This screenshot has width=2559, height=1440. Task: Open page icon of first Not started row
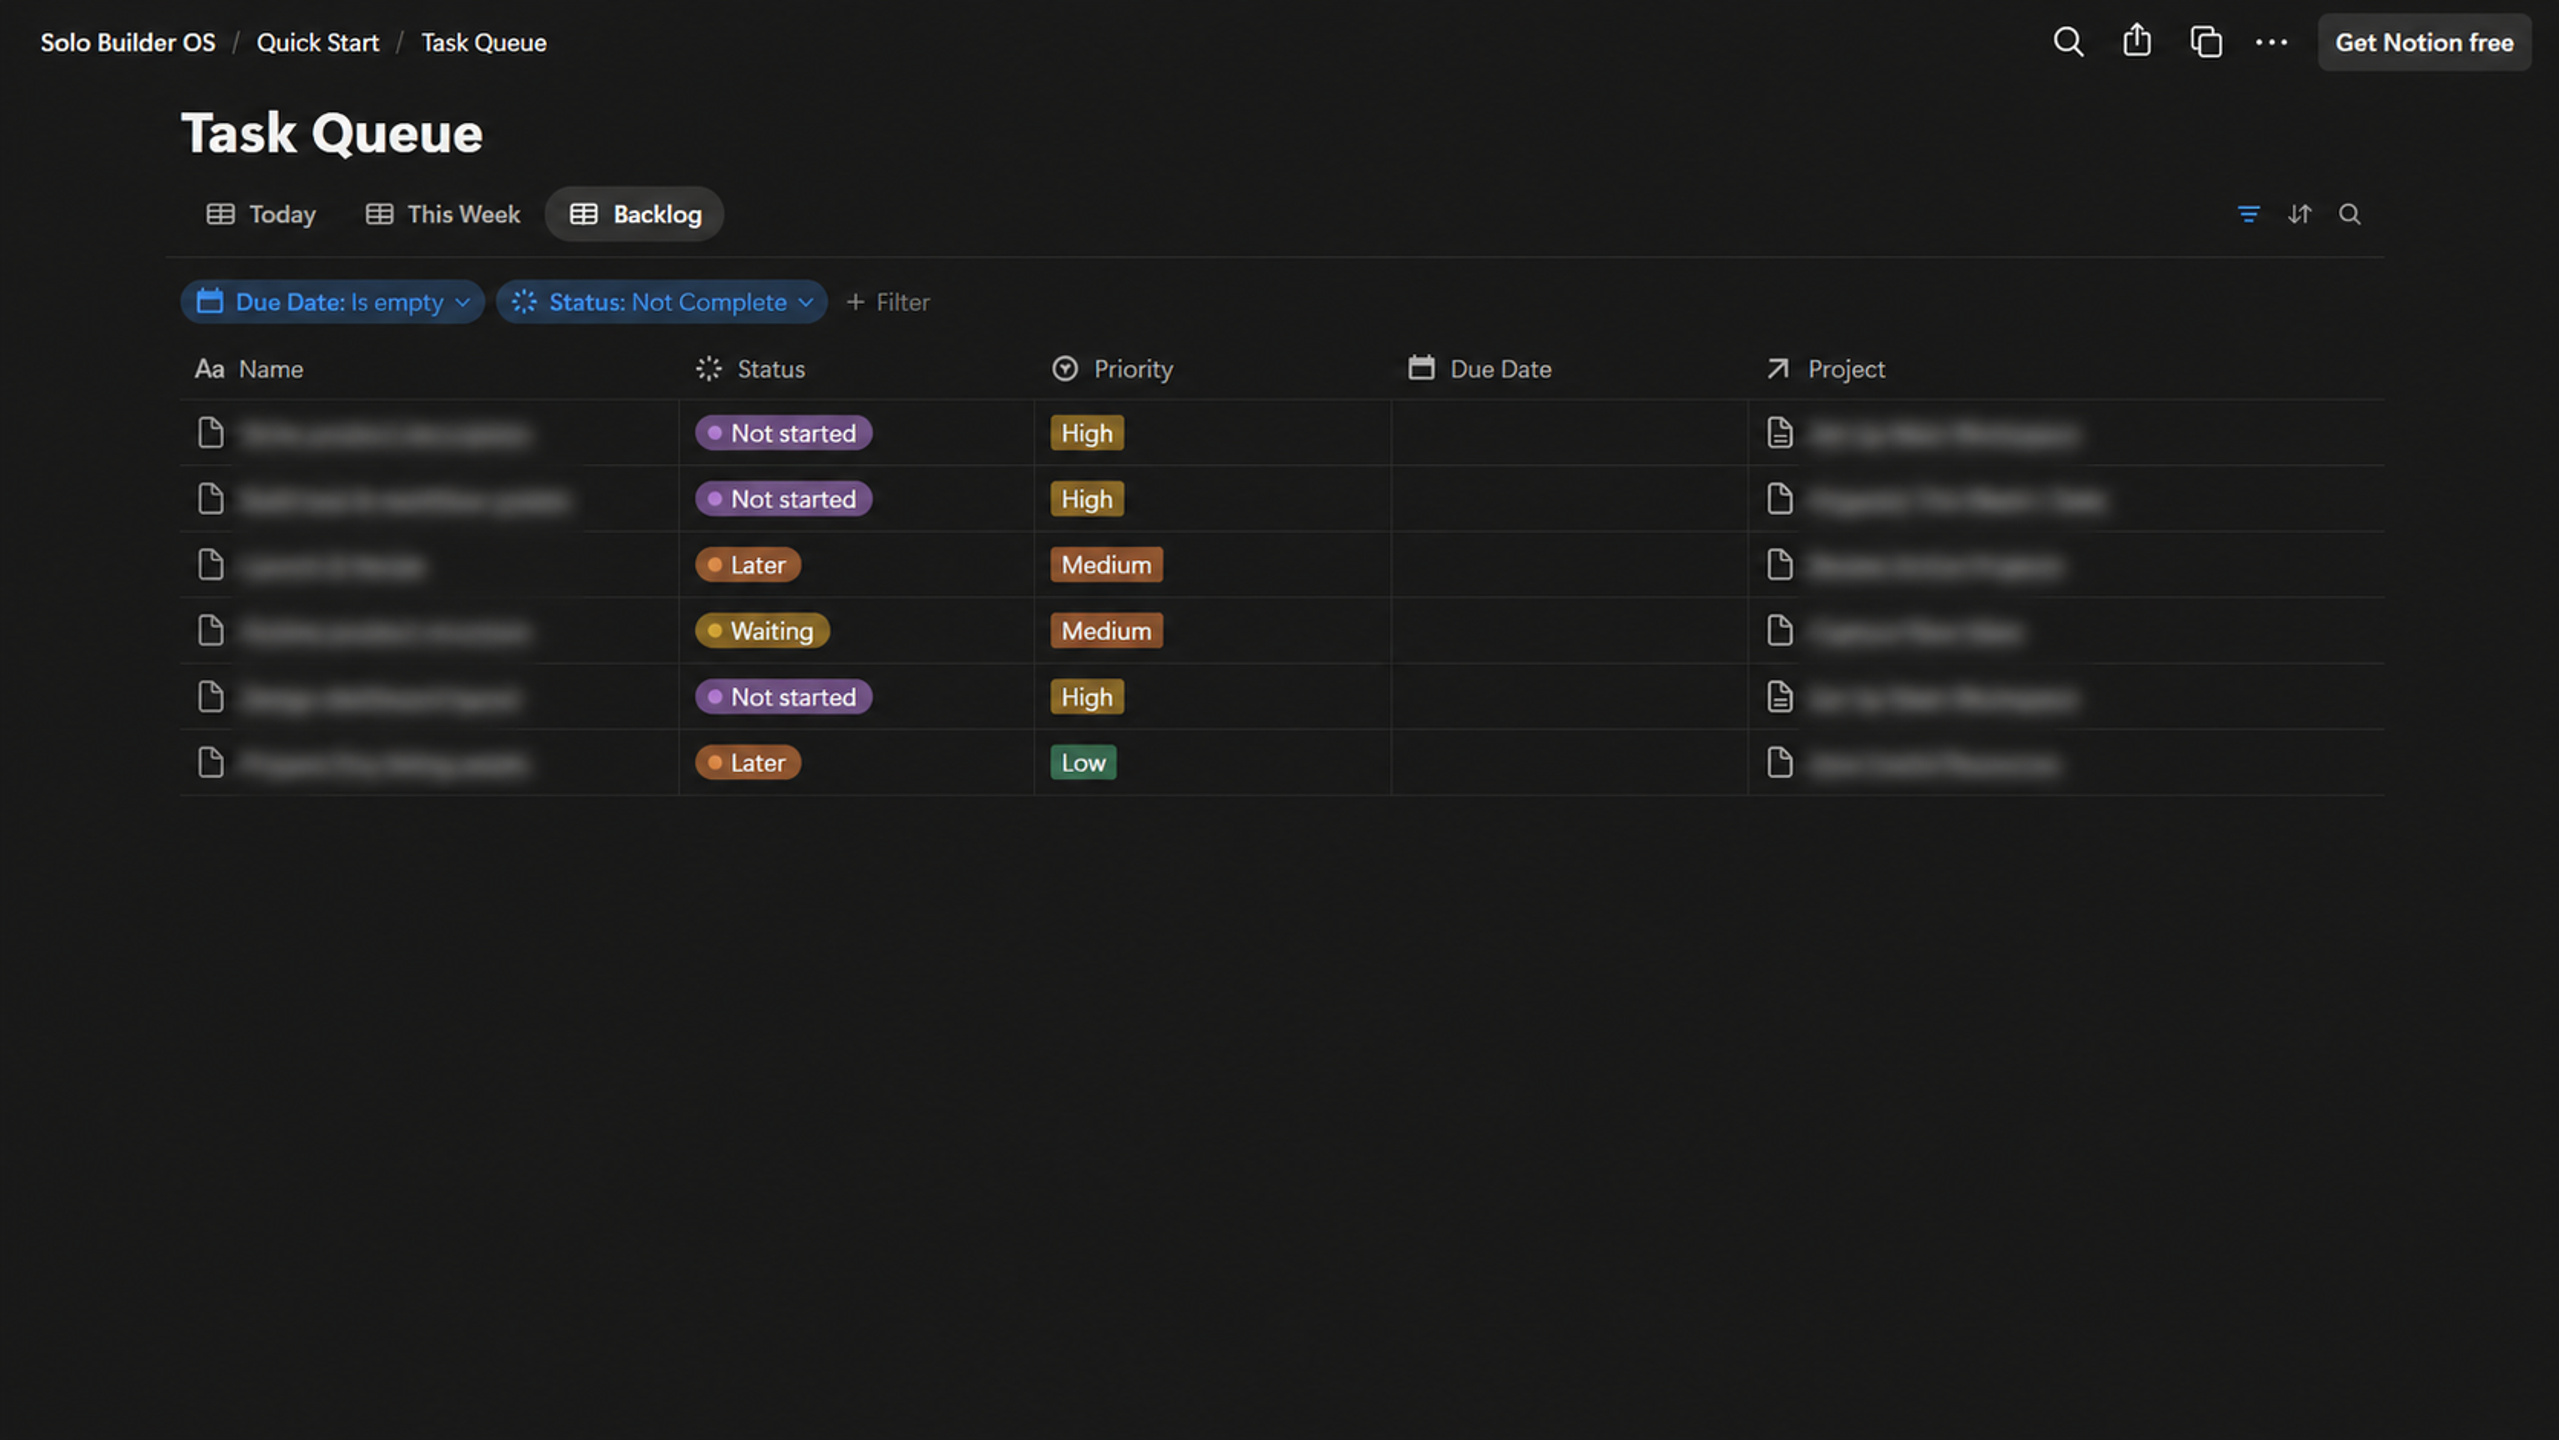tap(210, 433)
